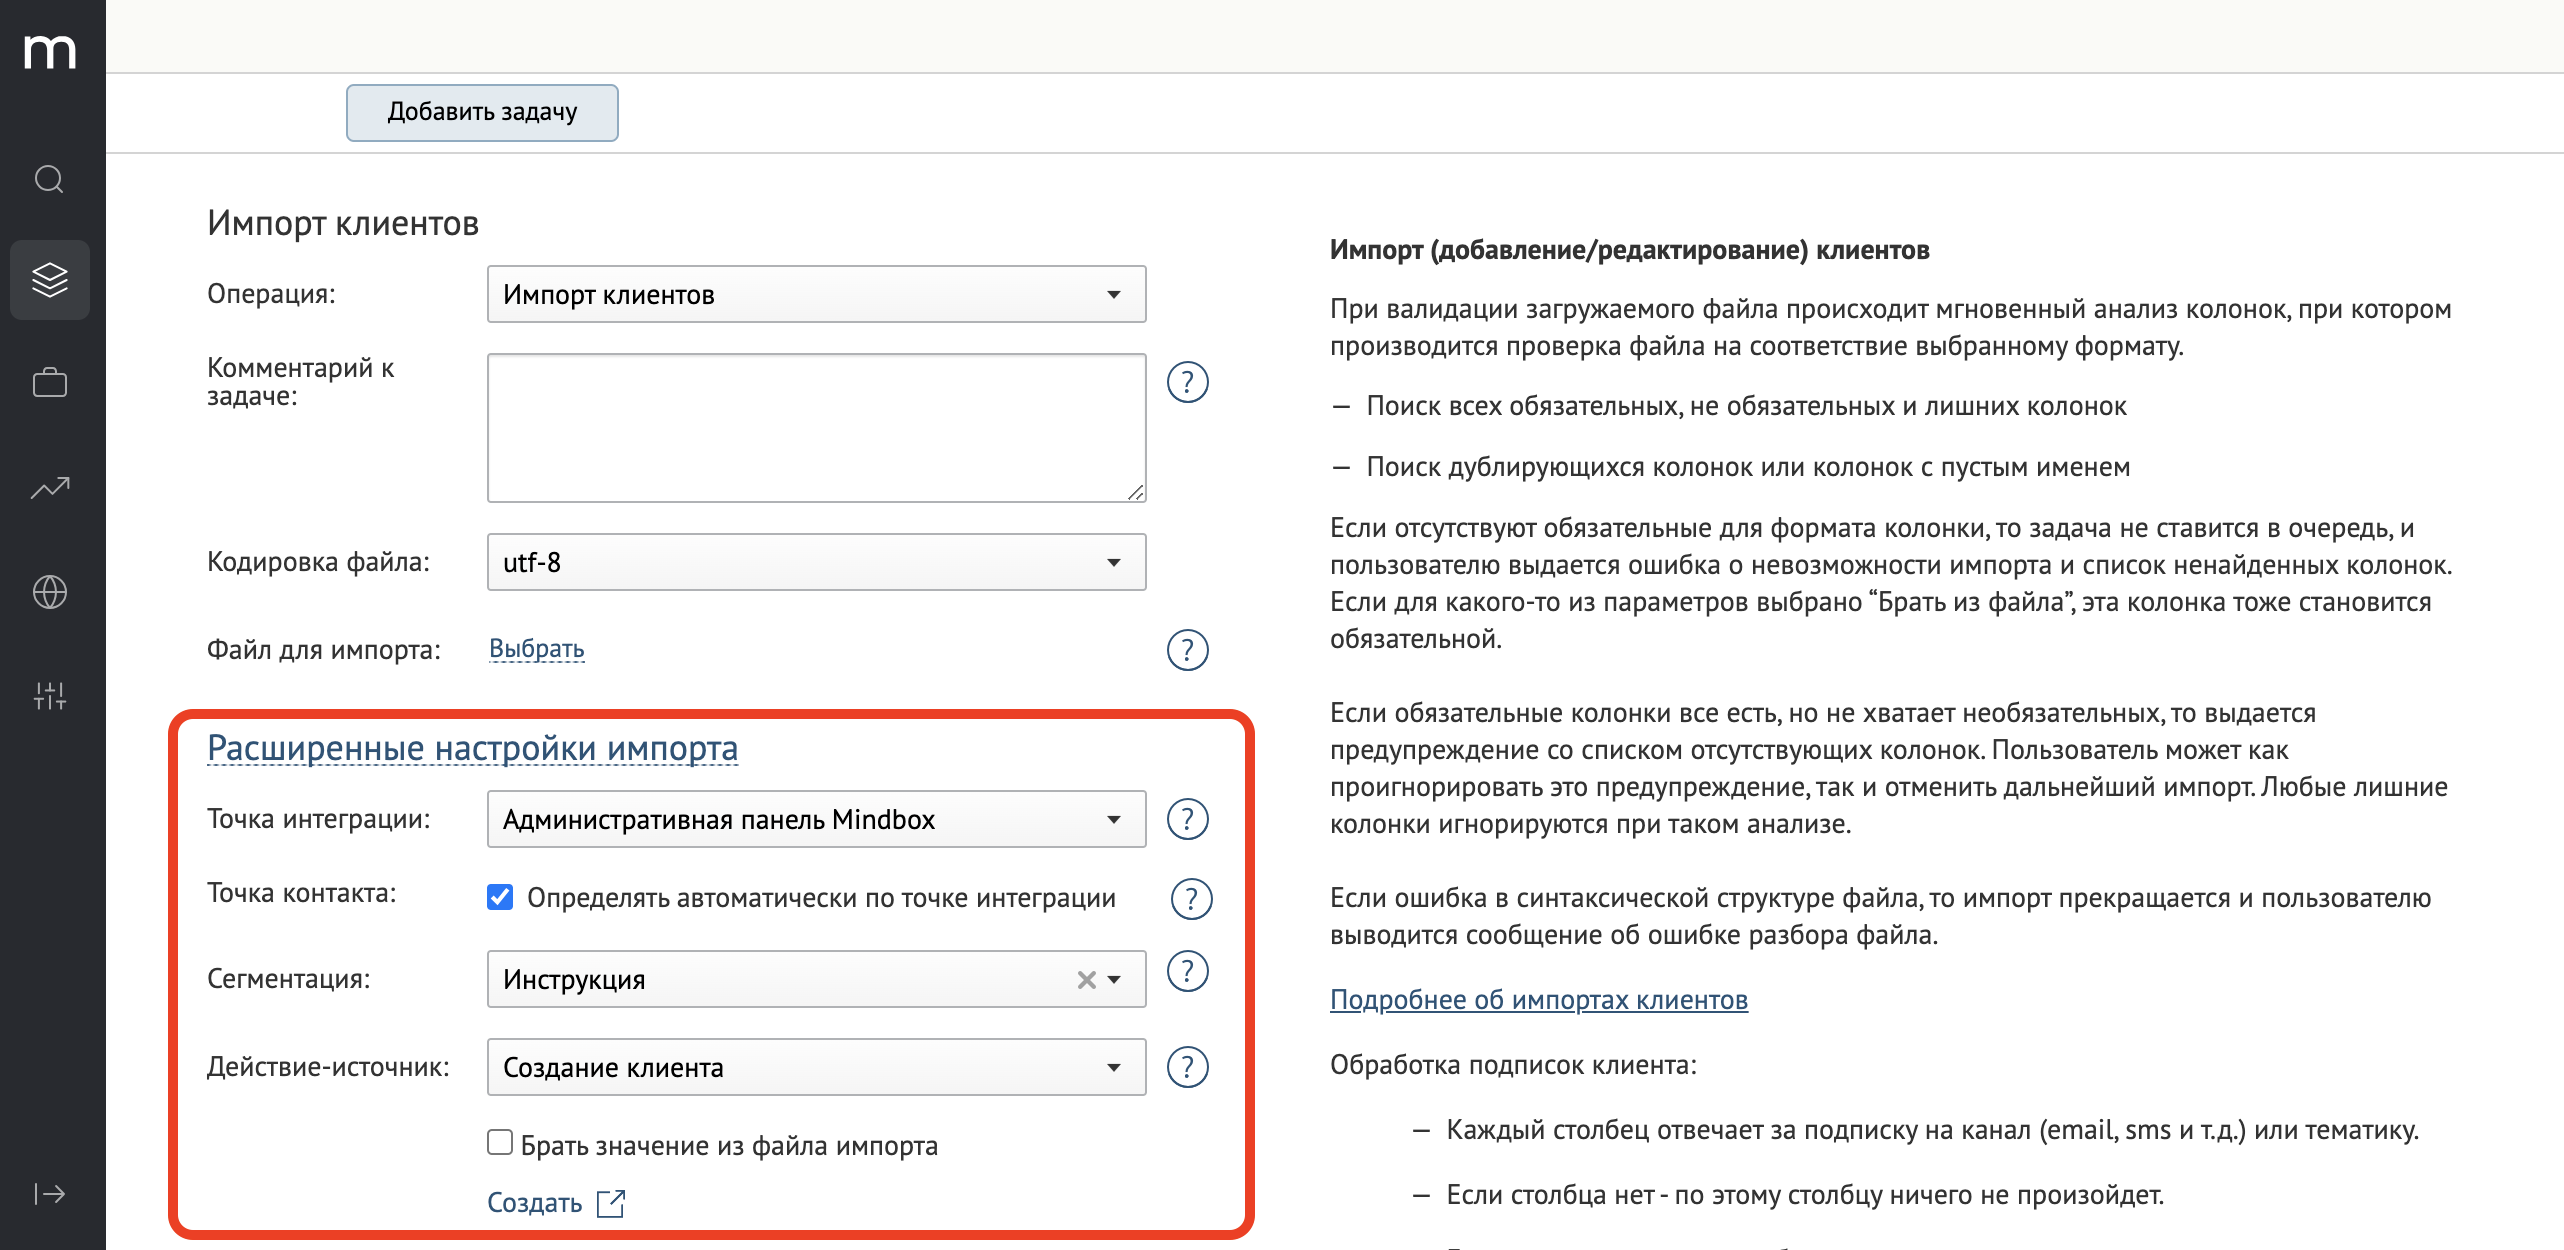Click the Mindbox logo in sidebar
Screen dimensions: 2564x1250
coord(50,52)
